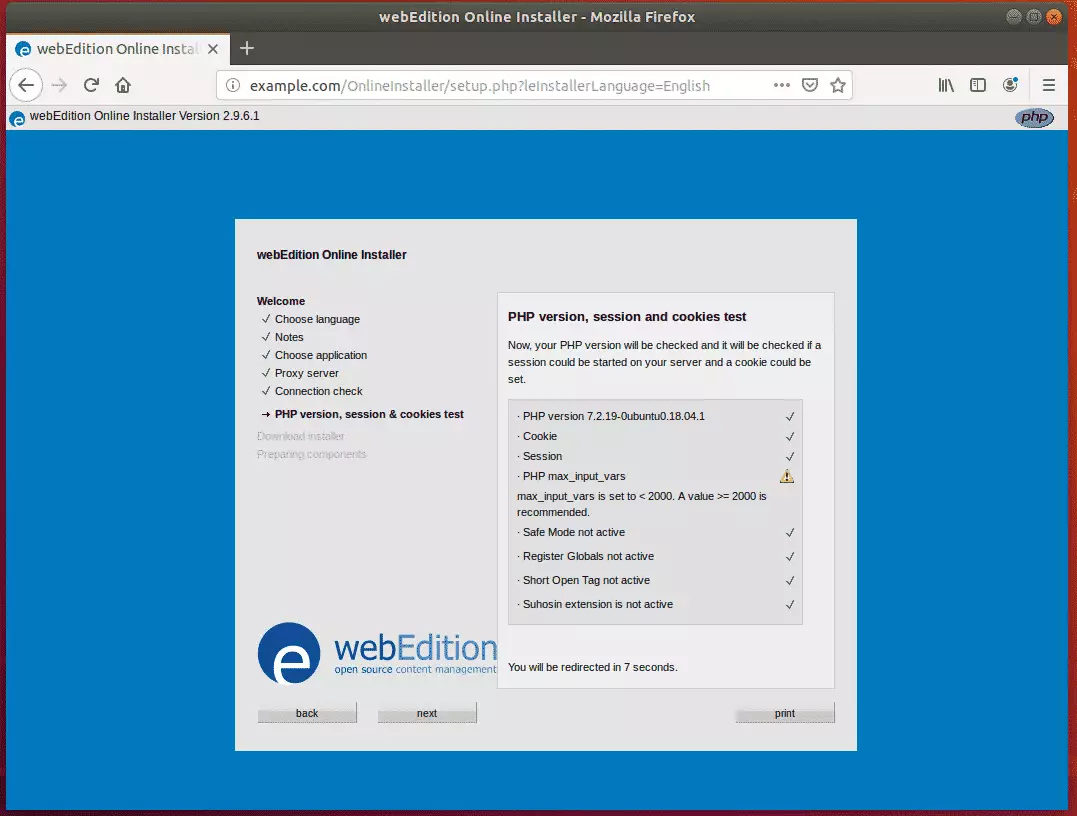Click the redirect countdown message
The height and width of the screenshot is (816, 1077).
click(x=592, y=667)
